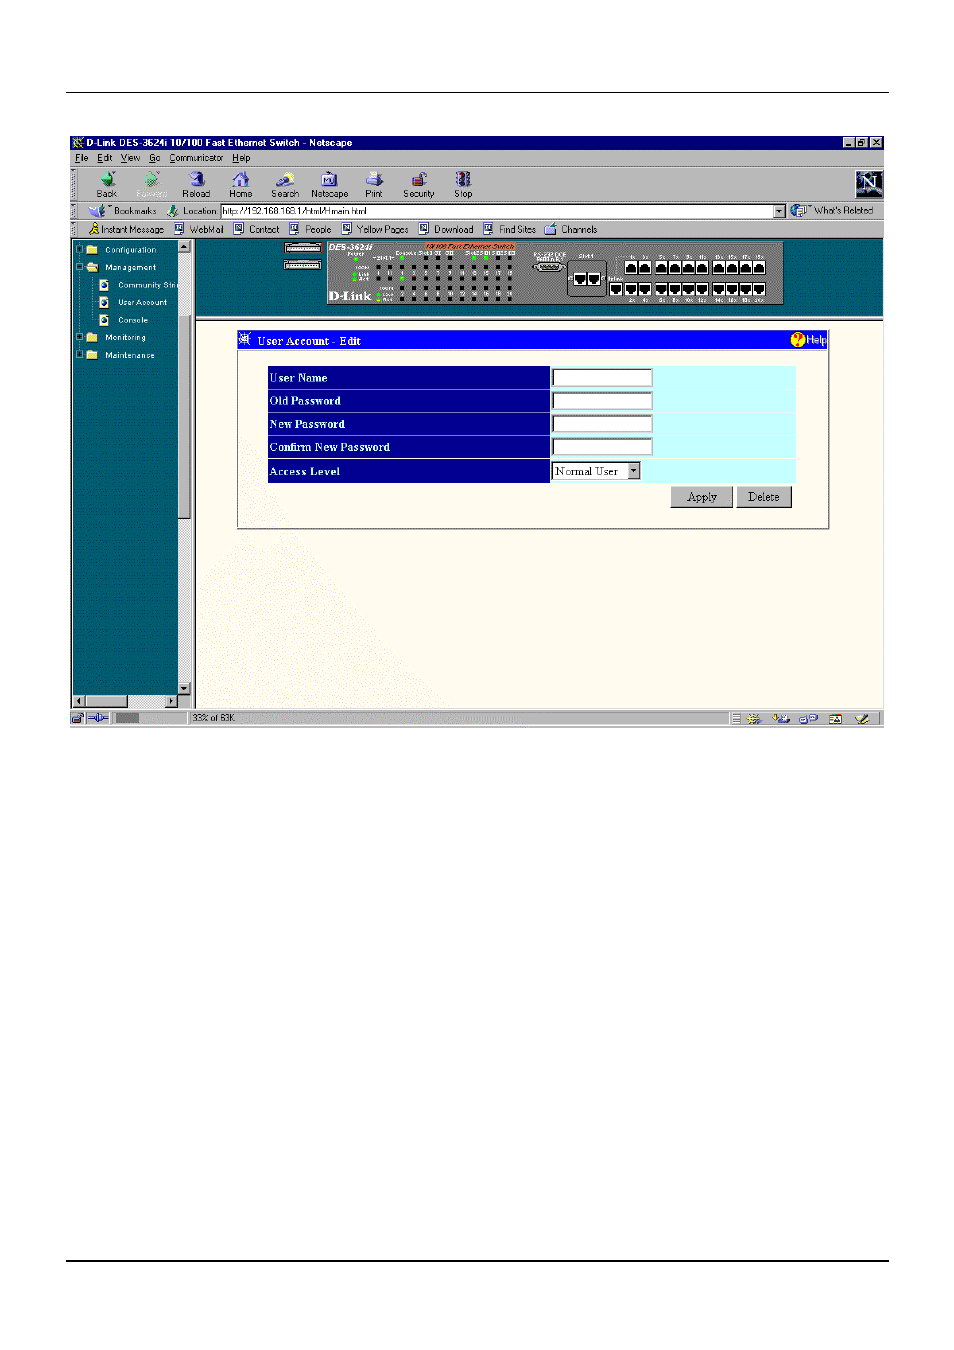Click in the User Name field
The width and height of the screenshot is (954, 1350).
point(602,377)
